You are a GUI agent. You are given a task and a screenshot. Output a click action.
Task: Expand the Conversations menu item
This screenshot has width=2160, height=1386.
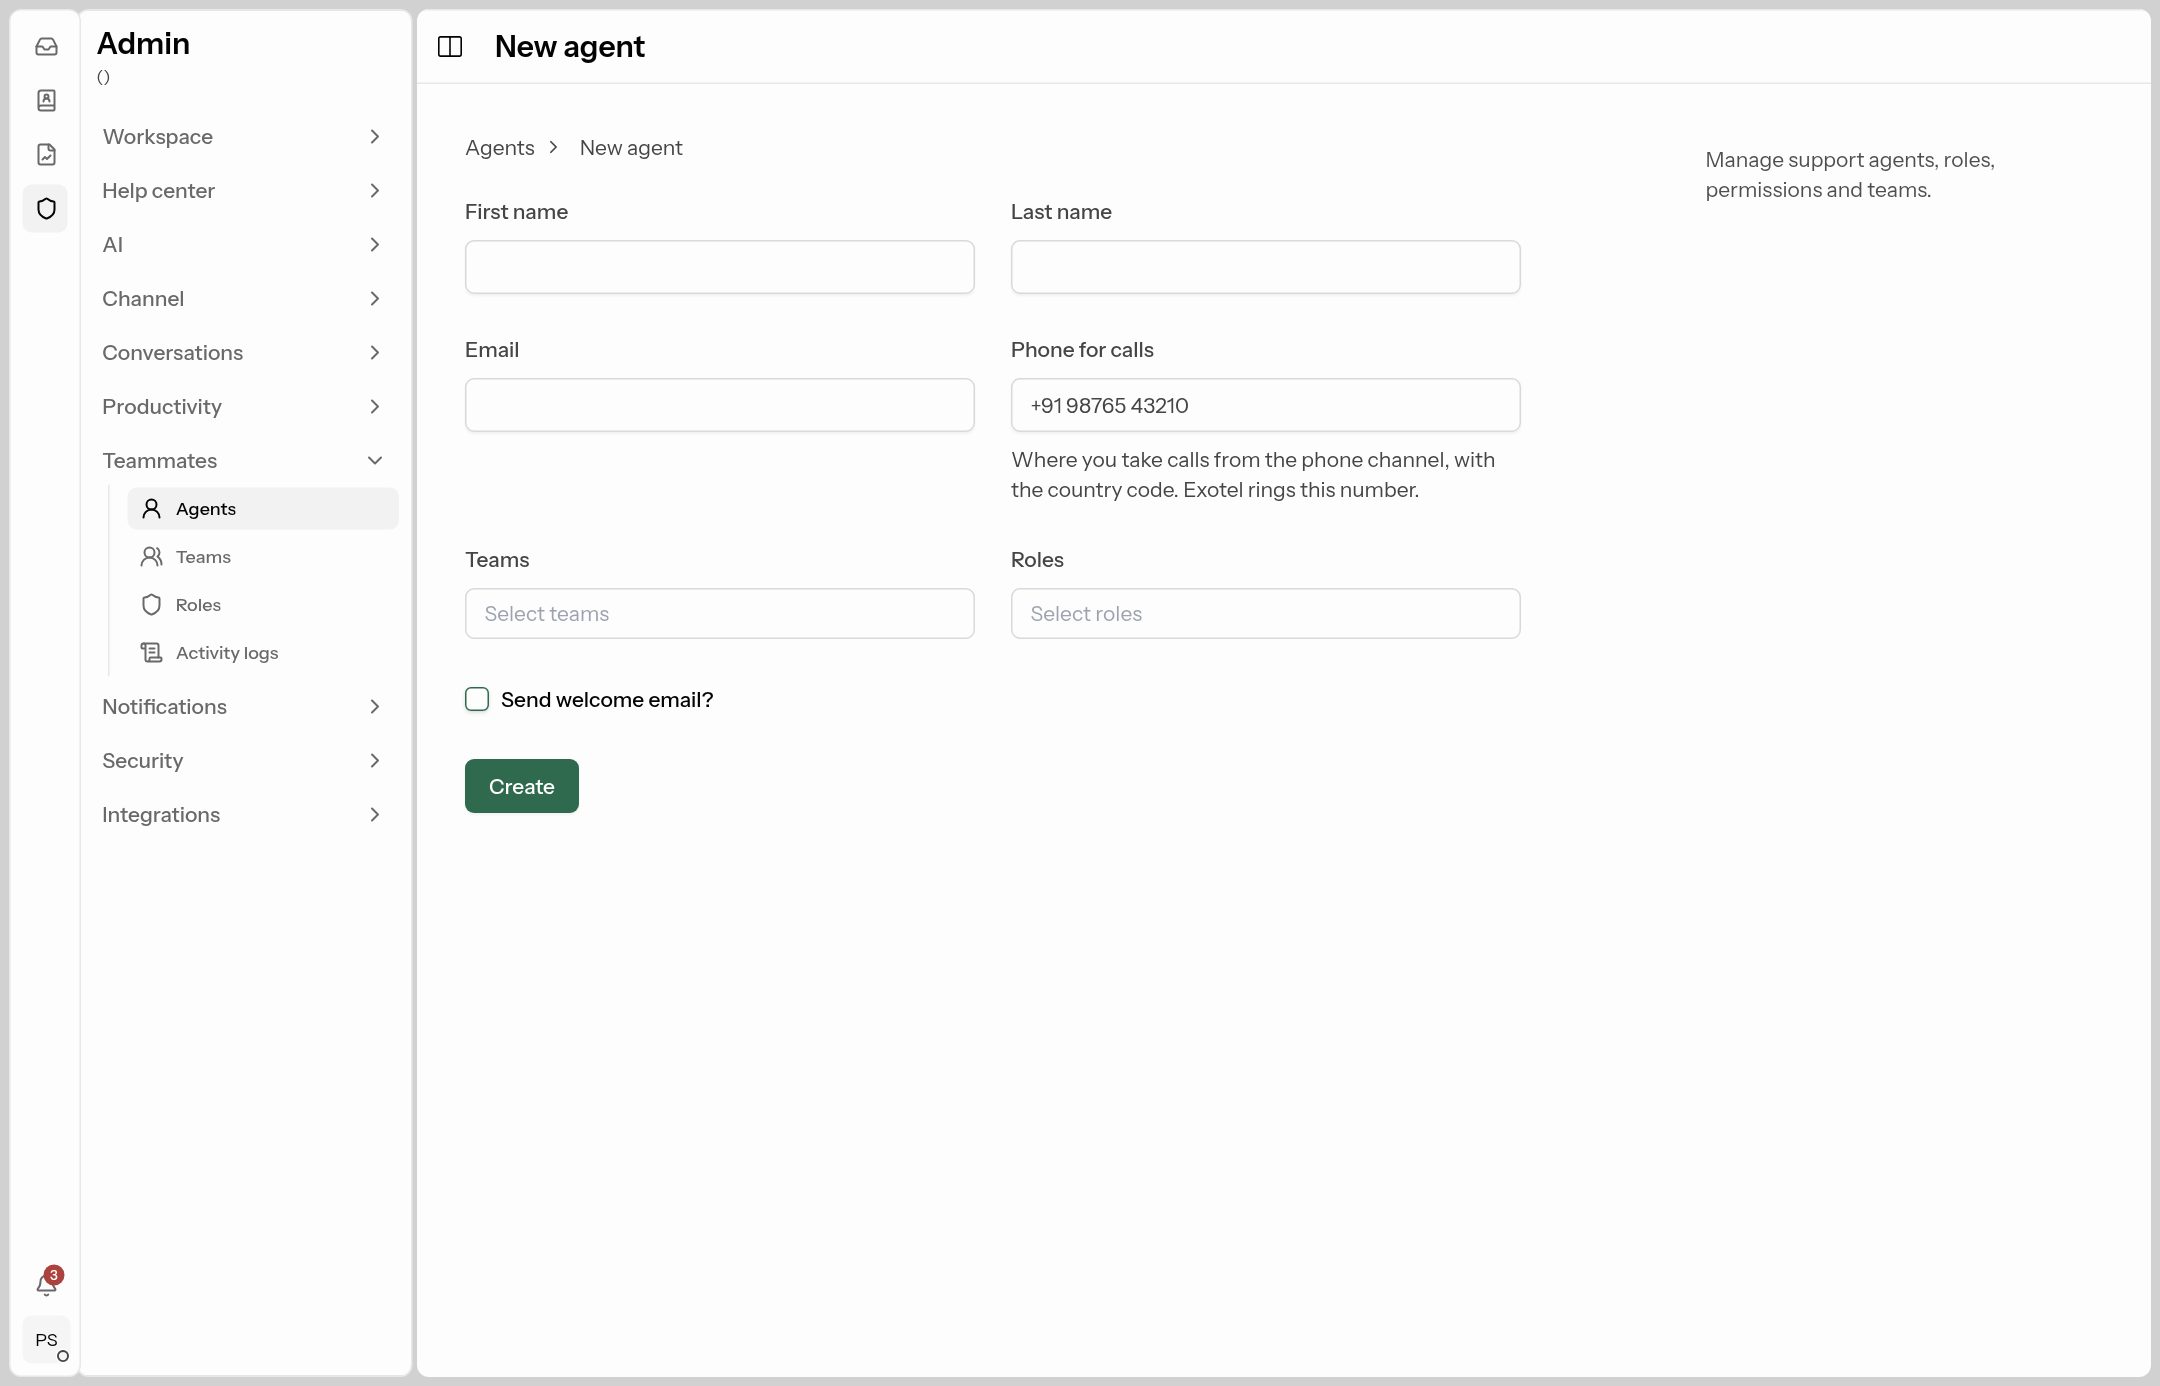243,353
